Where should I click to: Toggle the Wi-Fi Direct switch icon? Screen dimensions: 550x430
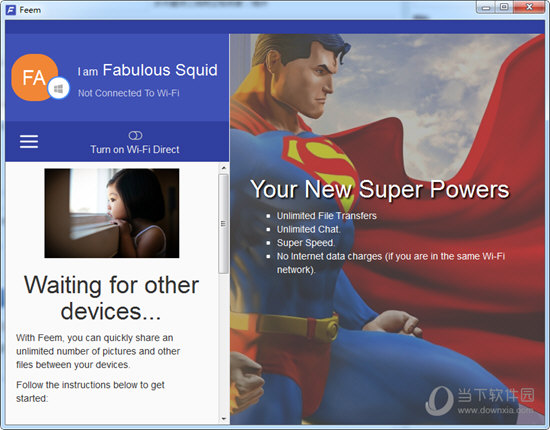135,135
